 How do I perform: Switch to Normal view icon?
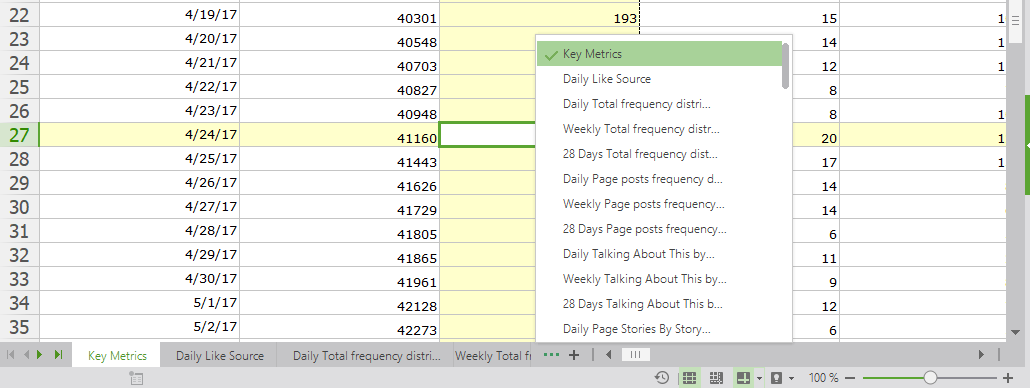click(x=688, y=377)
